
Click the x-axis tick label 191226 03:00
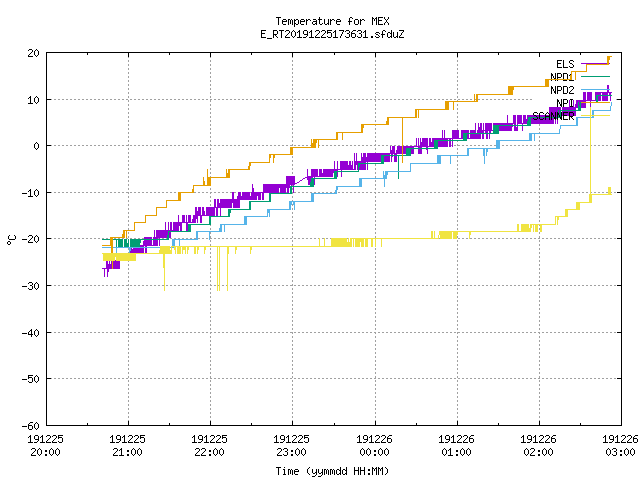point(620,446)
